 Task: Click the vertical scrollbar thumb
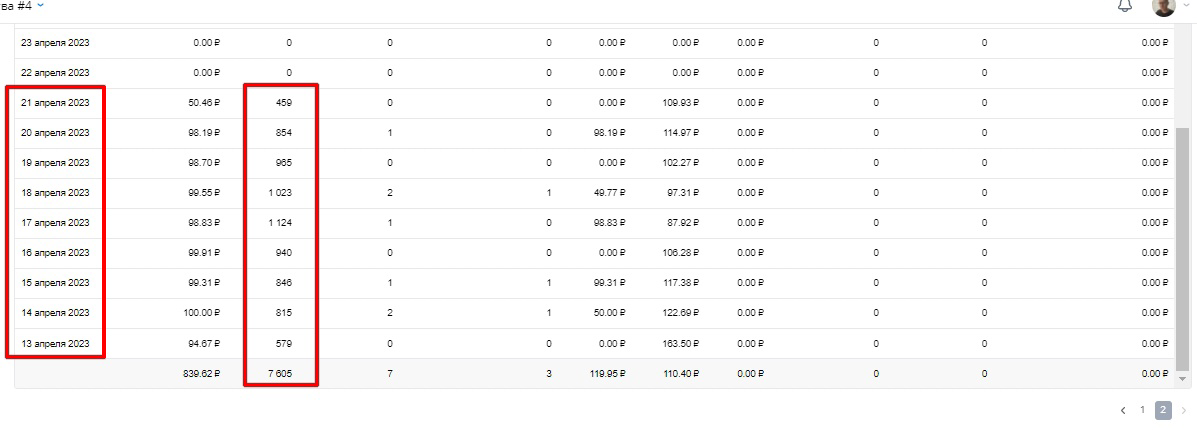click(1182, 249)
